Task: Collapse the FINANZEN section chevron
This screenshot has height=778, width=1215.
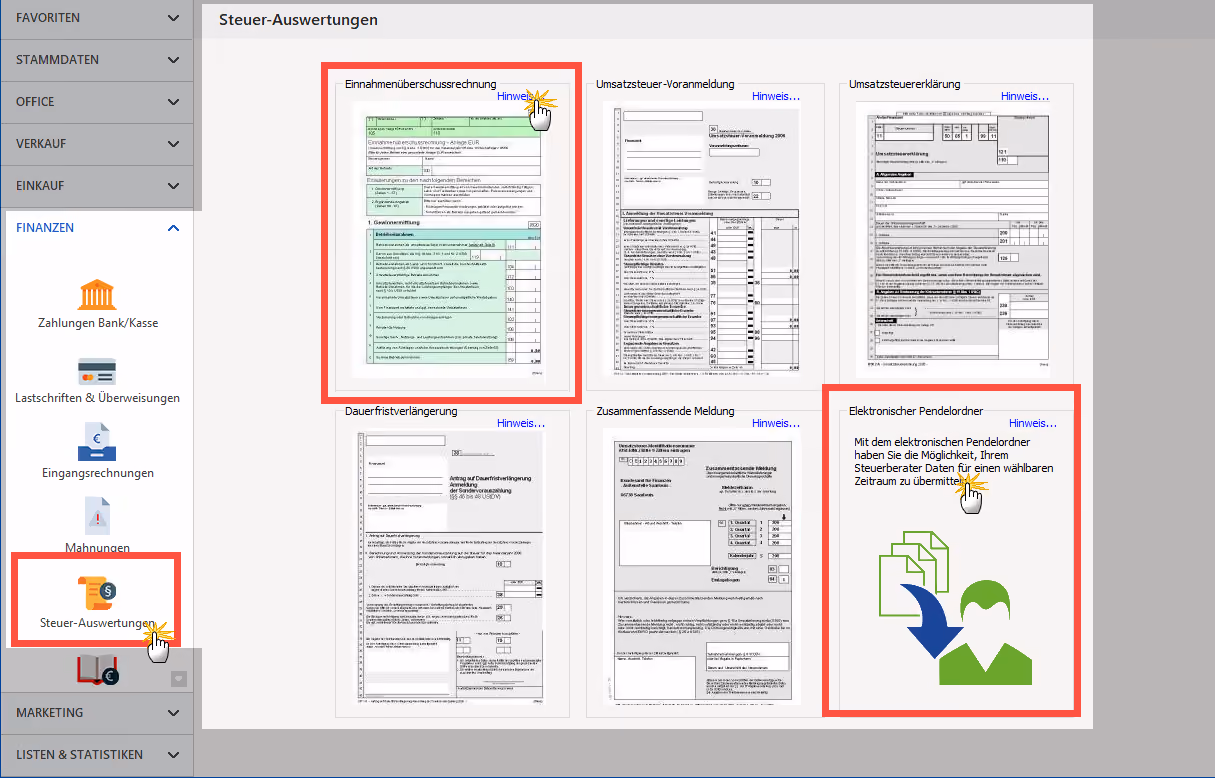Action: pos(174,228)
